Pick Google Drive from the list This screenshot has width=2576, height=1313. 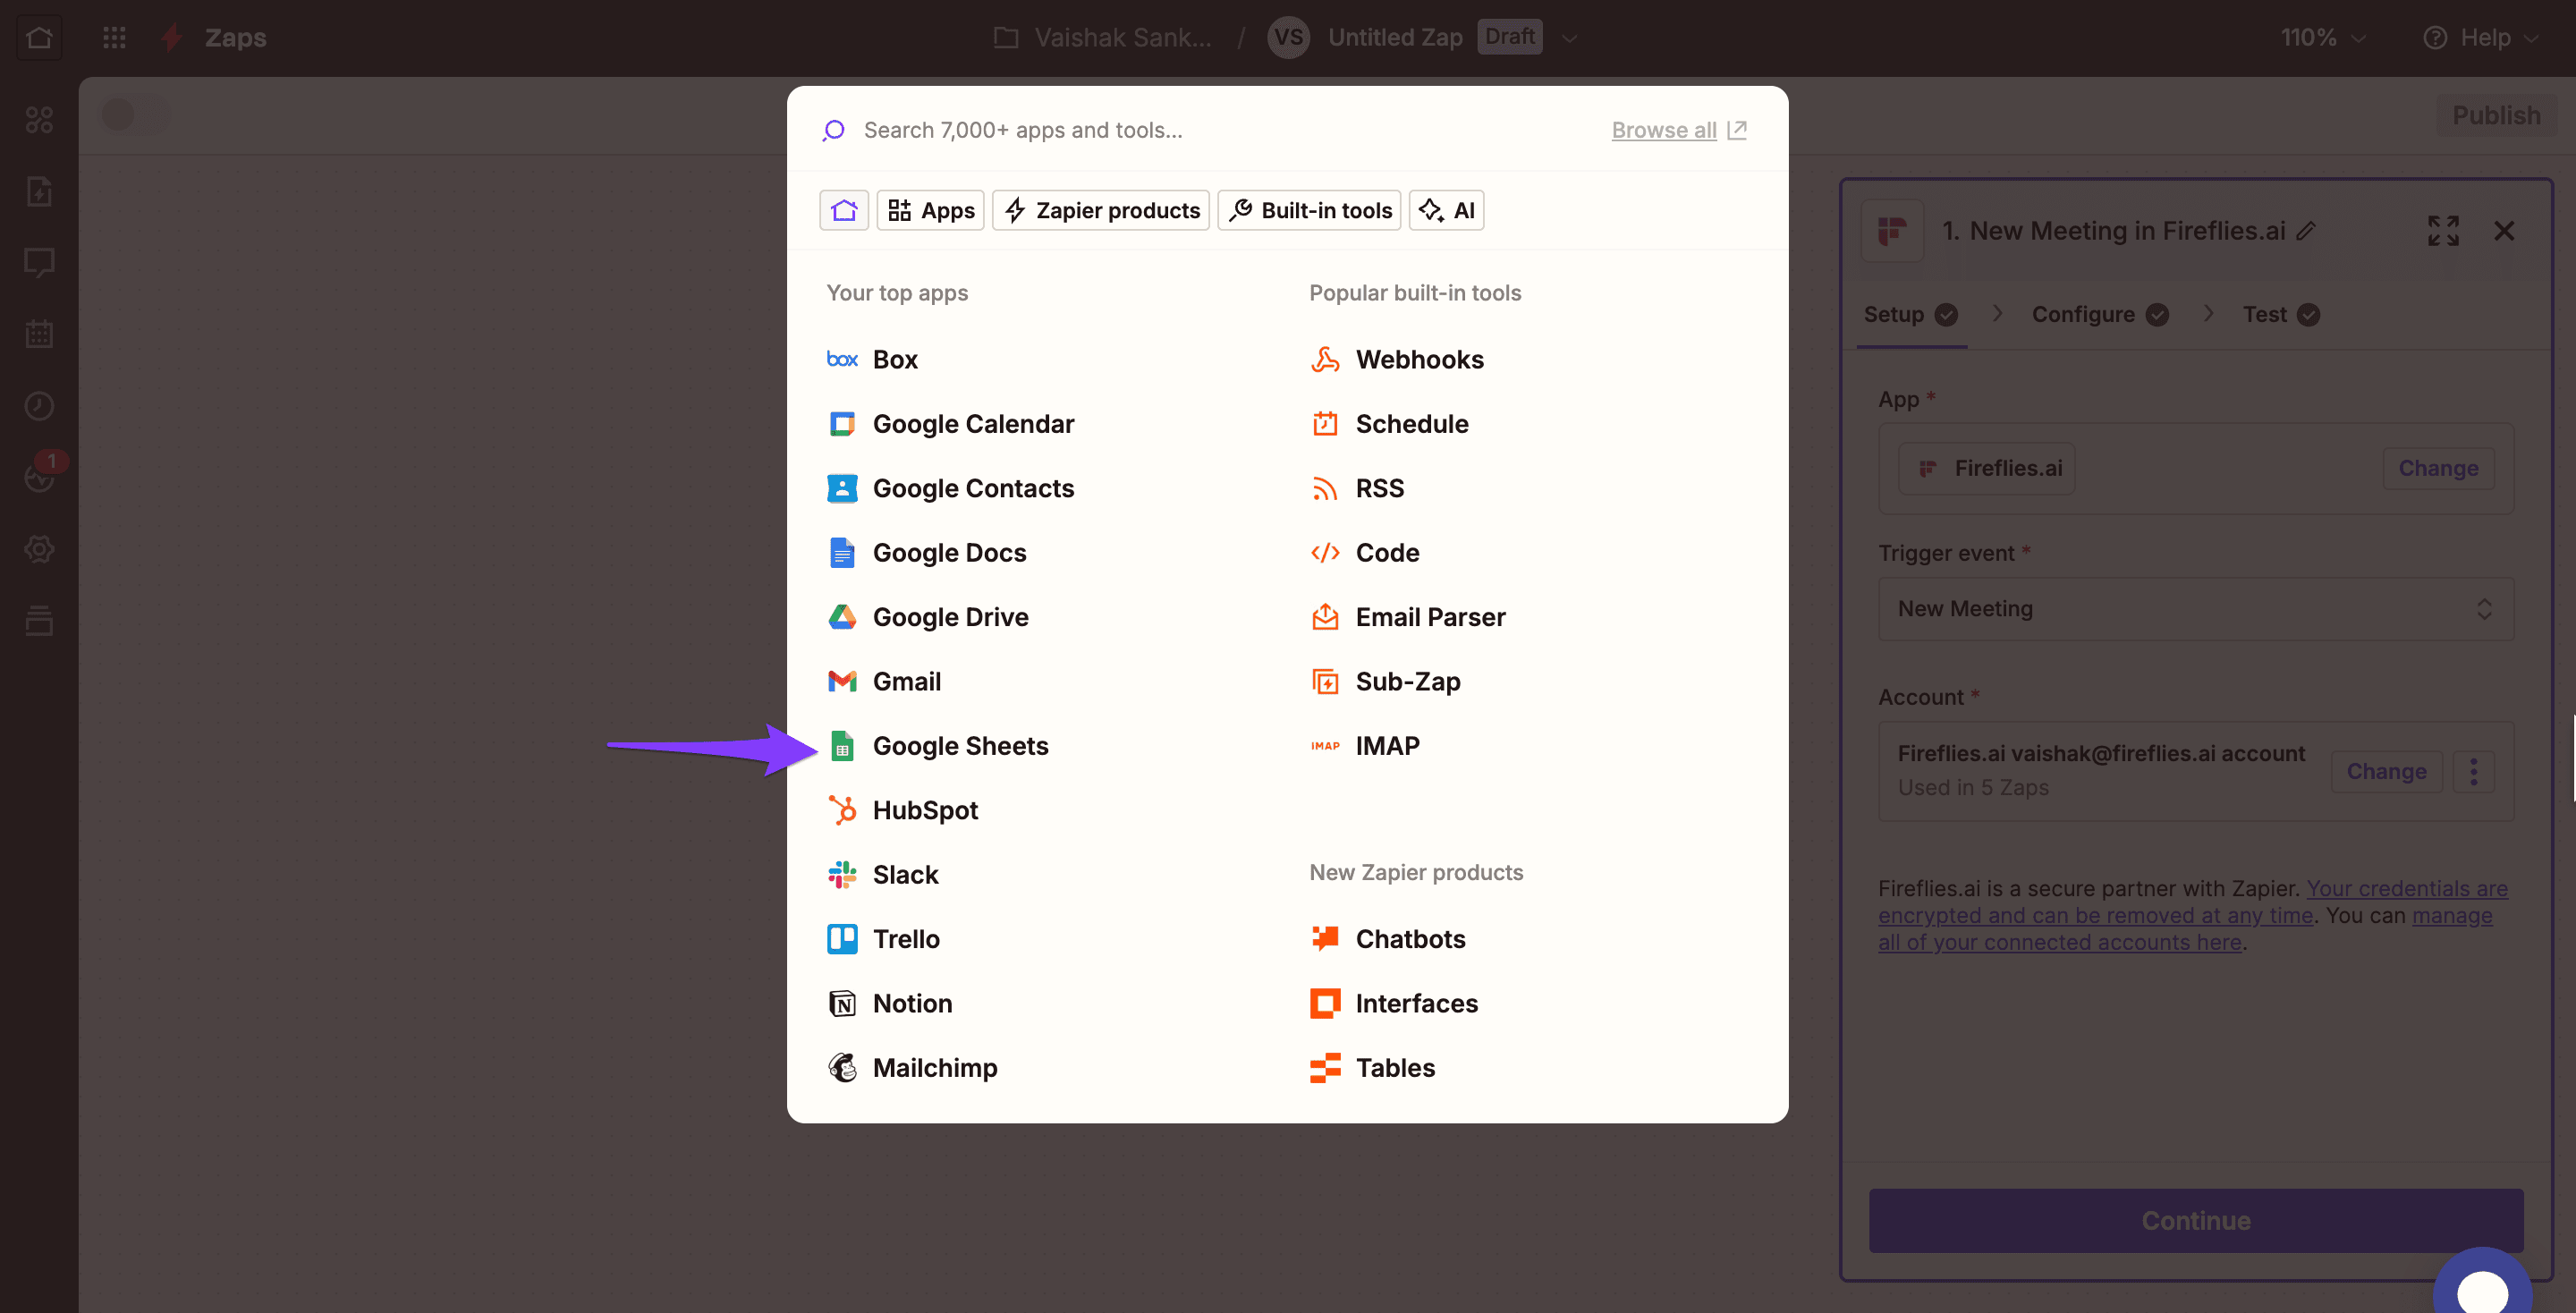point(927,617)
